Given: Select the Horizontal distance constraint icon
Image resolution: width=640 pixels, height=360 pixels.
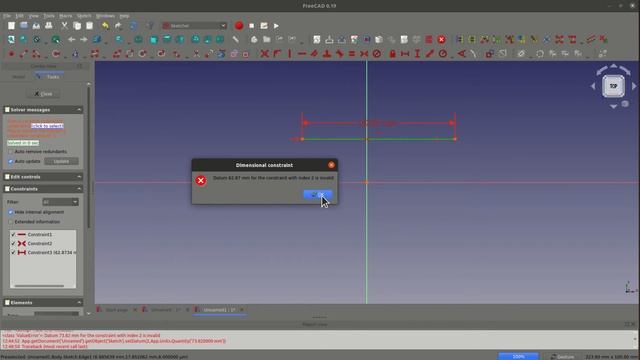Looking at the screenshot, I should pyautogui.click(x=405, y=53).
